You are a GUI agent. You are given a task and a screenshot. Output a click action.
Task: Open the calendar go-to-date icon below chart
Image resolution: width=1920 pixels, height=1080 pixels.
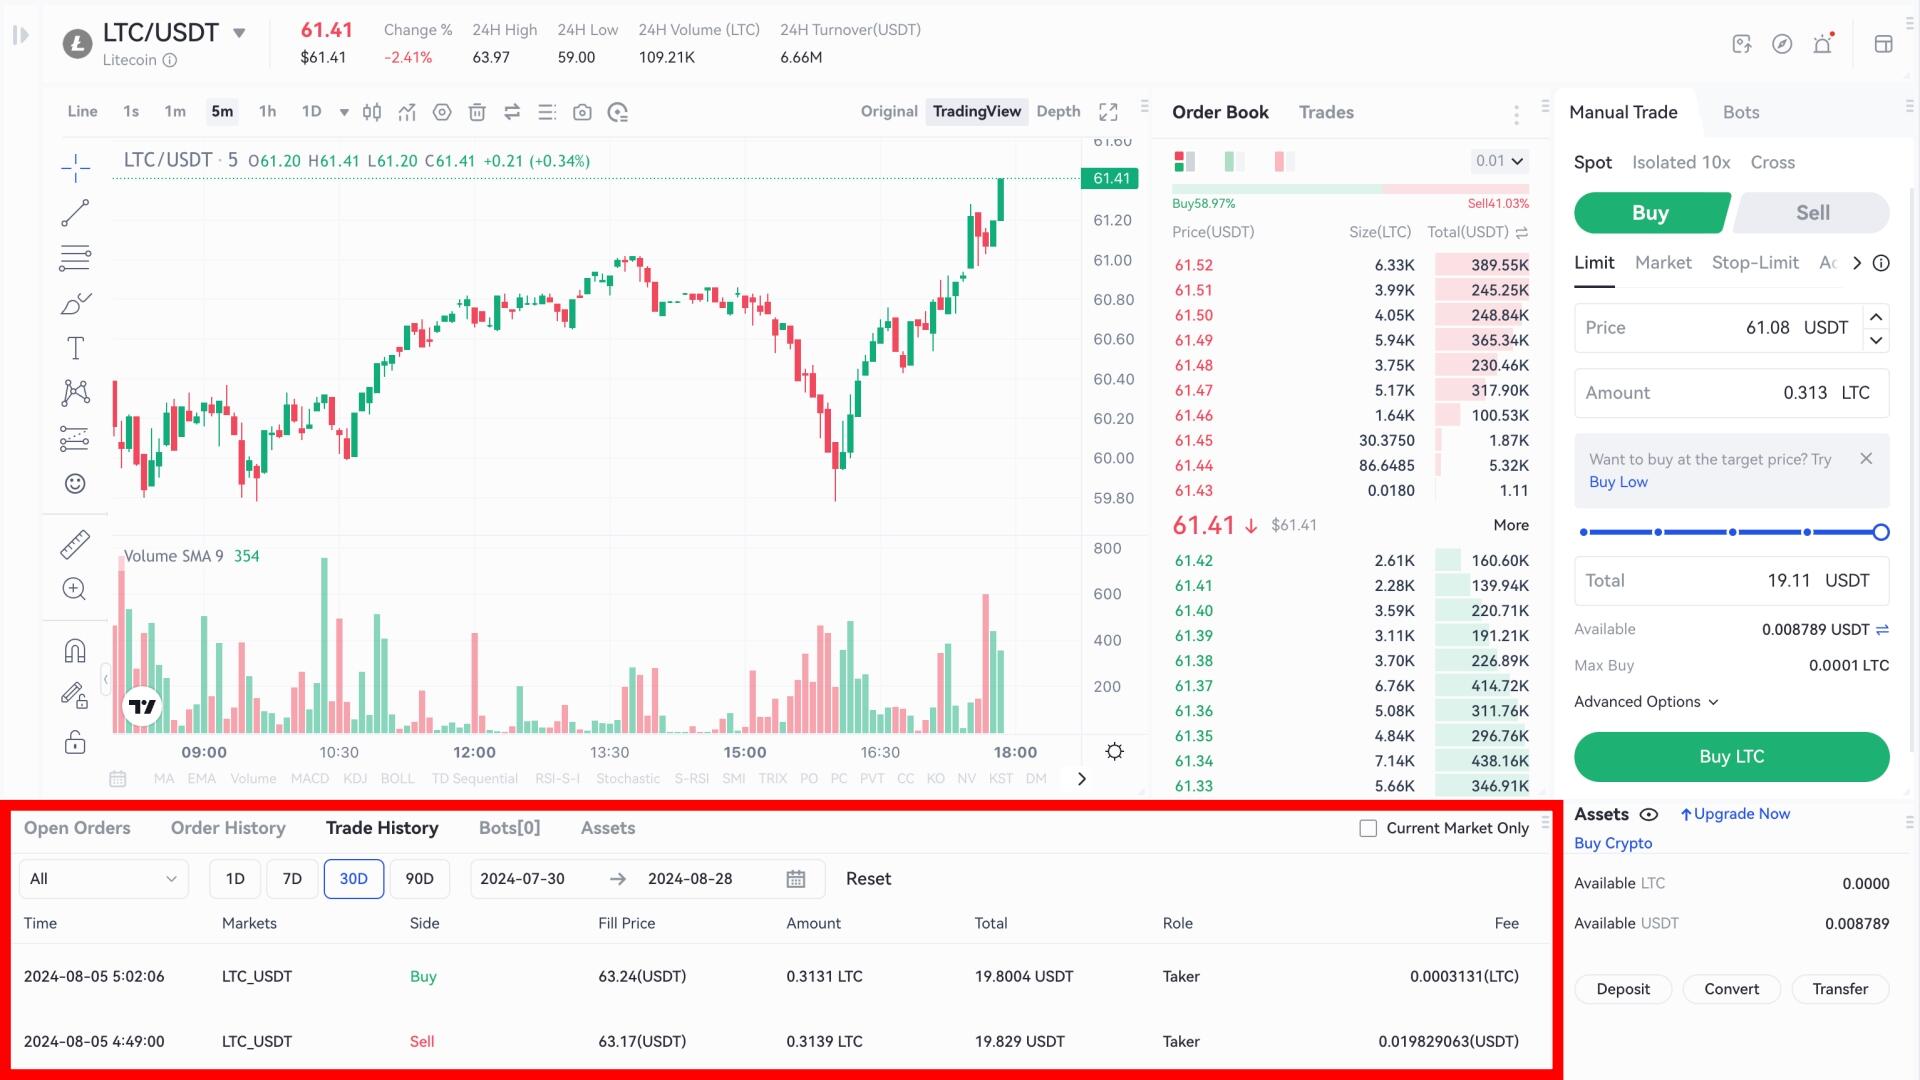(117, 779)
